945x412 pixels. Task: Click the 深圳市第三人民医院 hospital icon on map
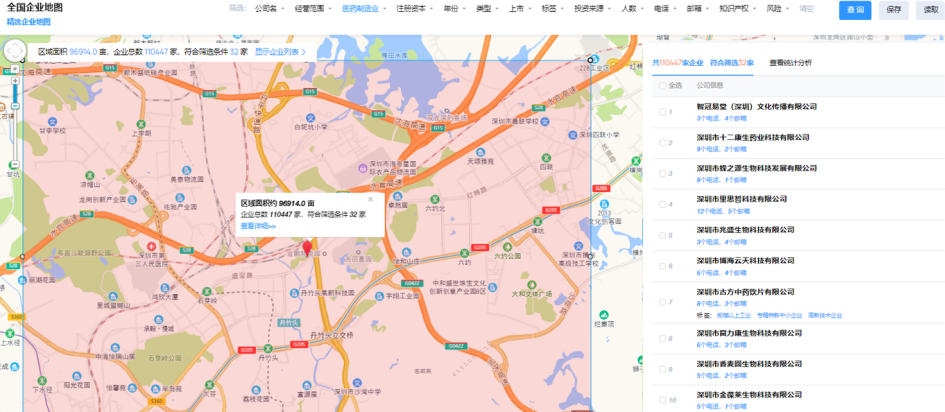[151, 246]
